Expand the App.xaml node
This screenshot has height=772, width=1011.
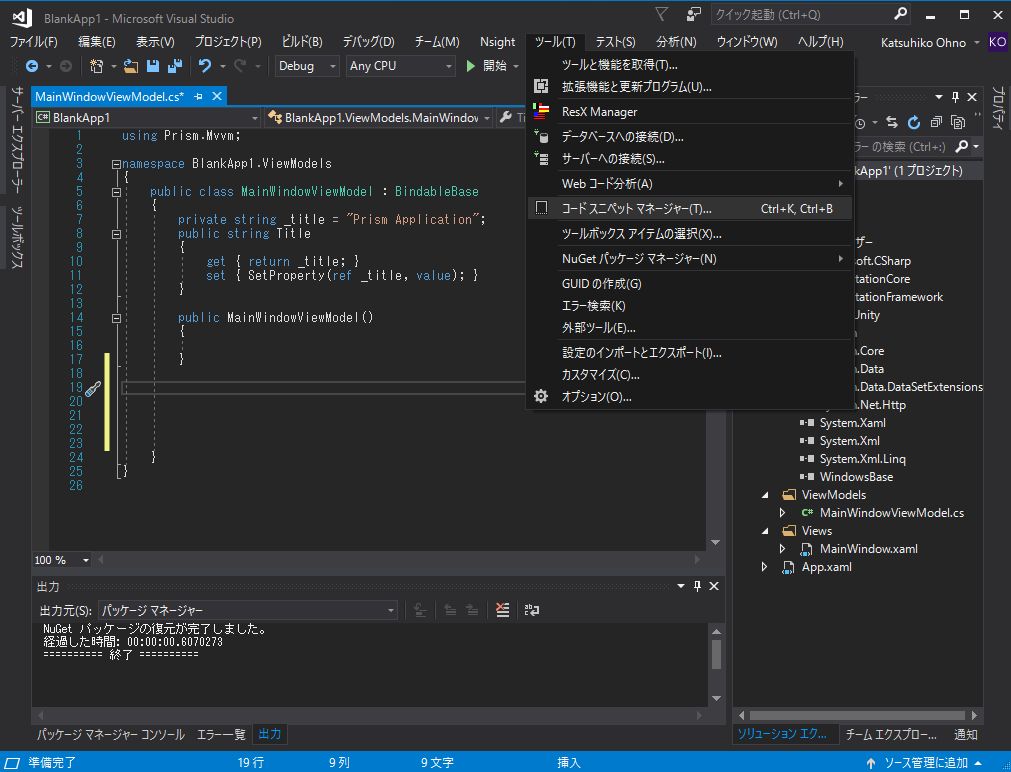tap(765, 567)
